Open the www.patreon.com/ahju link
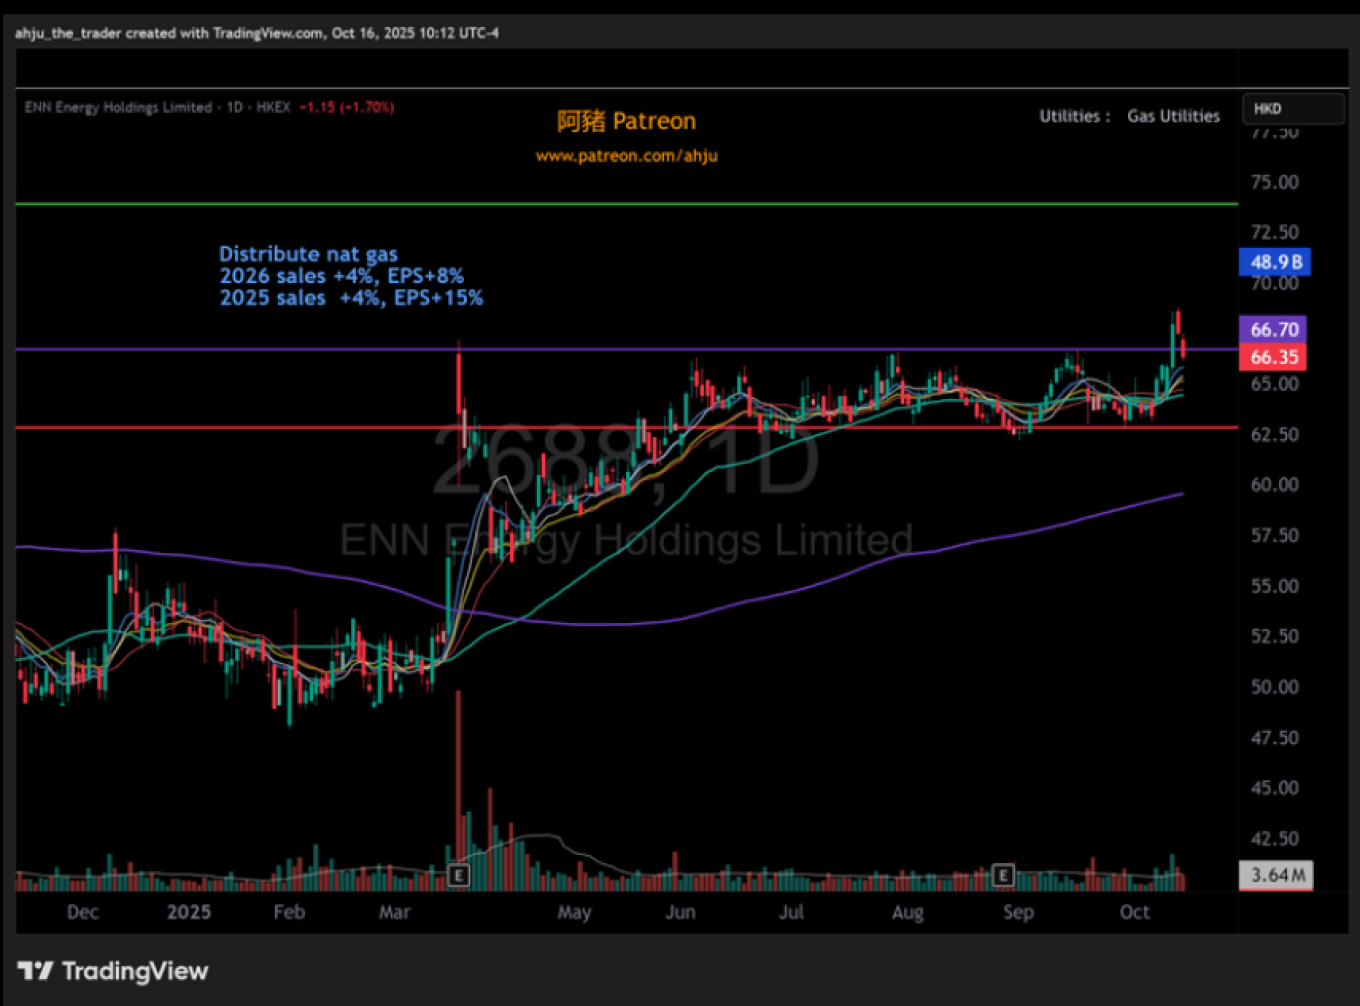The image size is (1360, 1006). 626,156
